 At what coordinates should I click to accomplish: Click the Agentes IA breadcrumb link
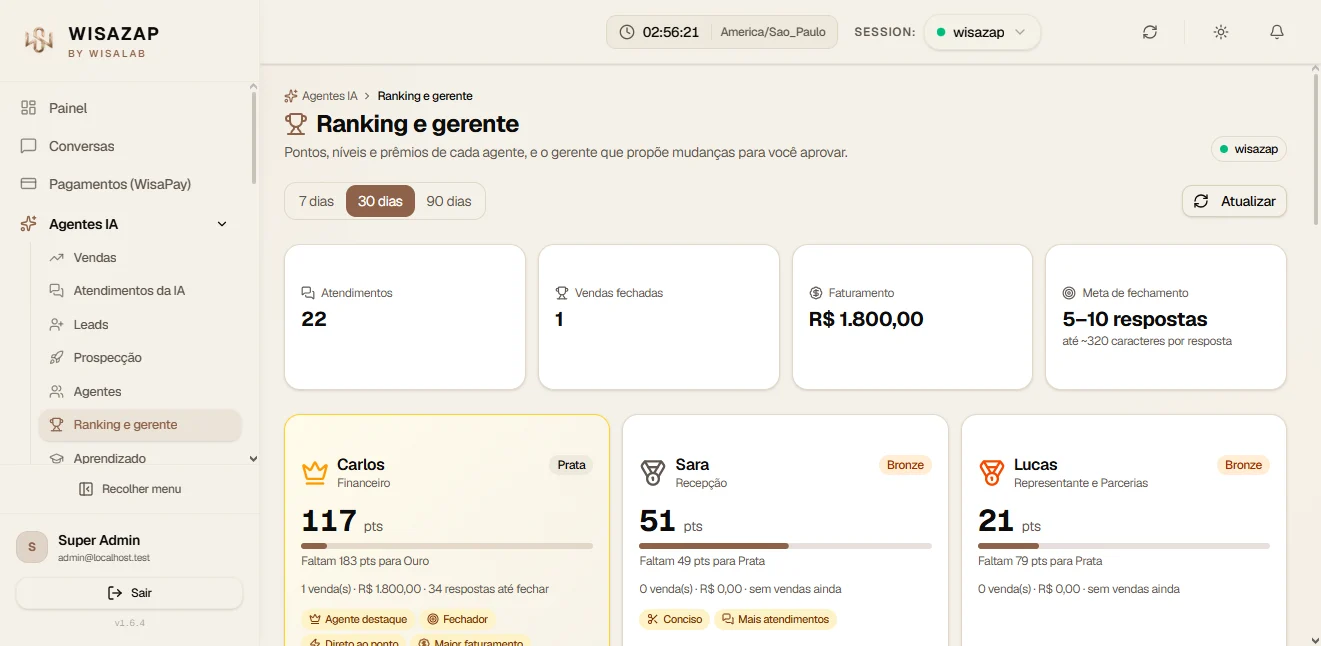tap(321, 96)
